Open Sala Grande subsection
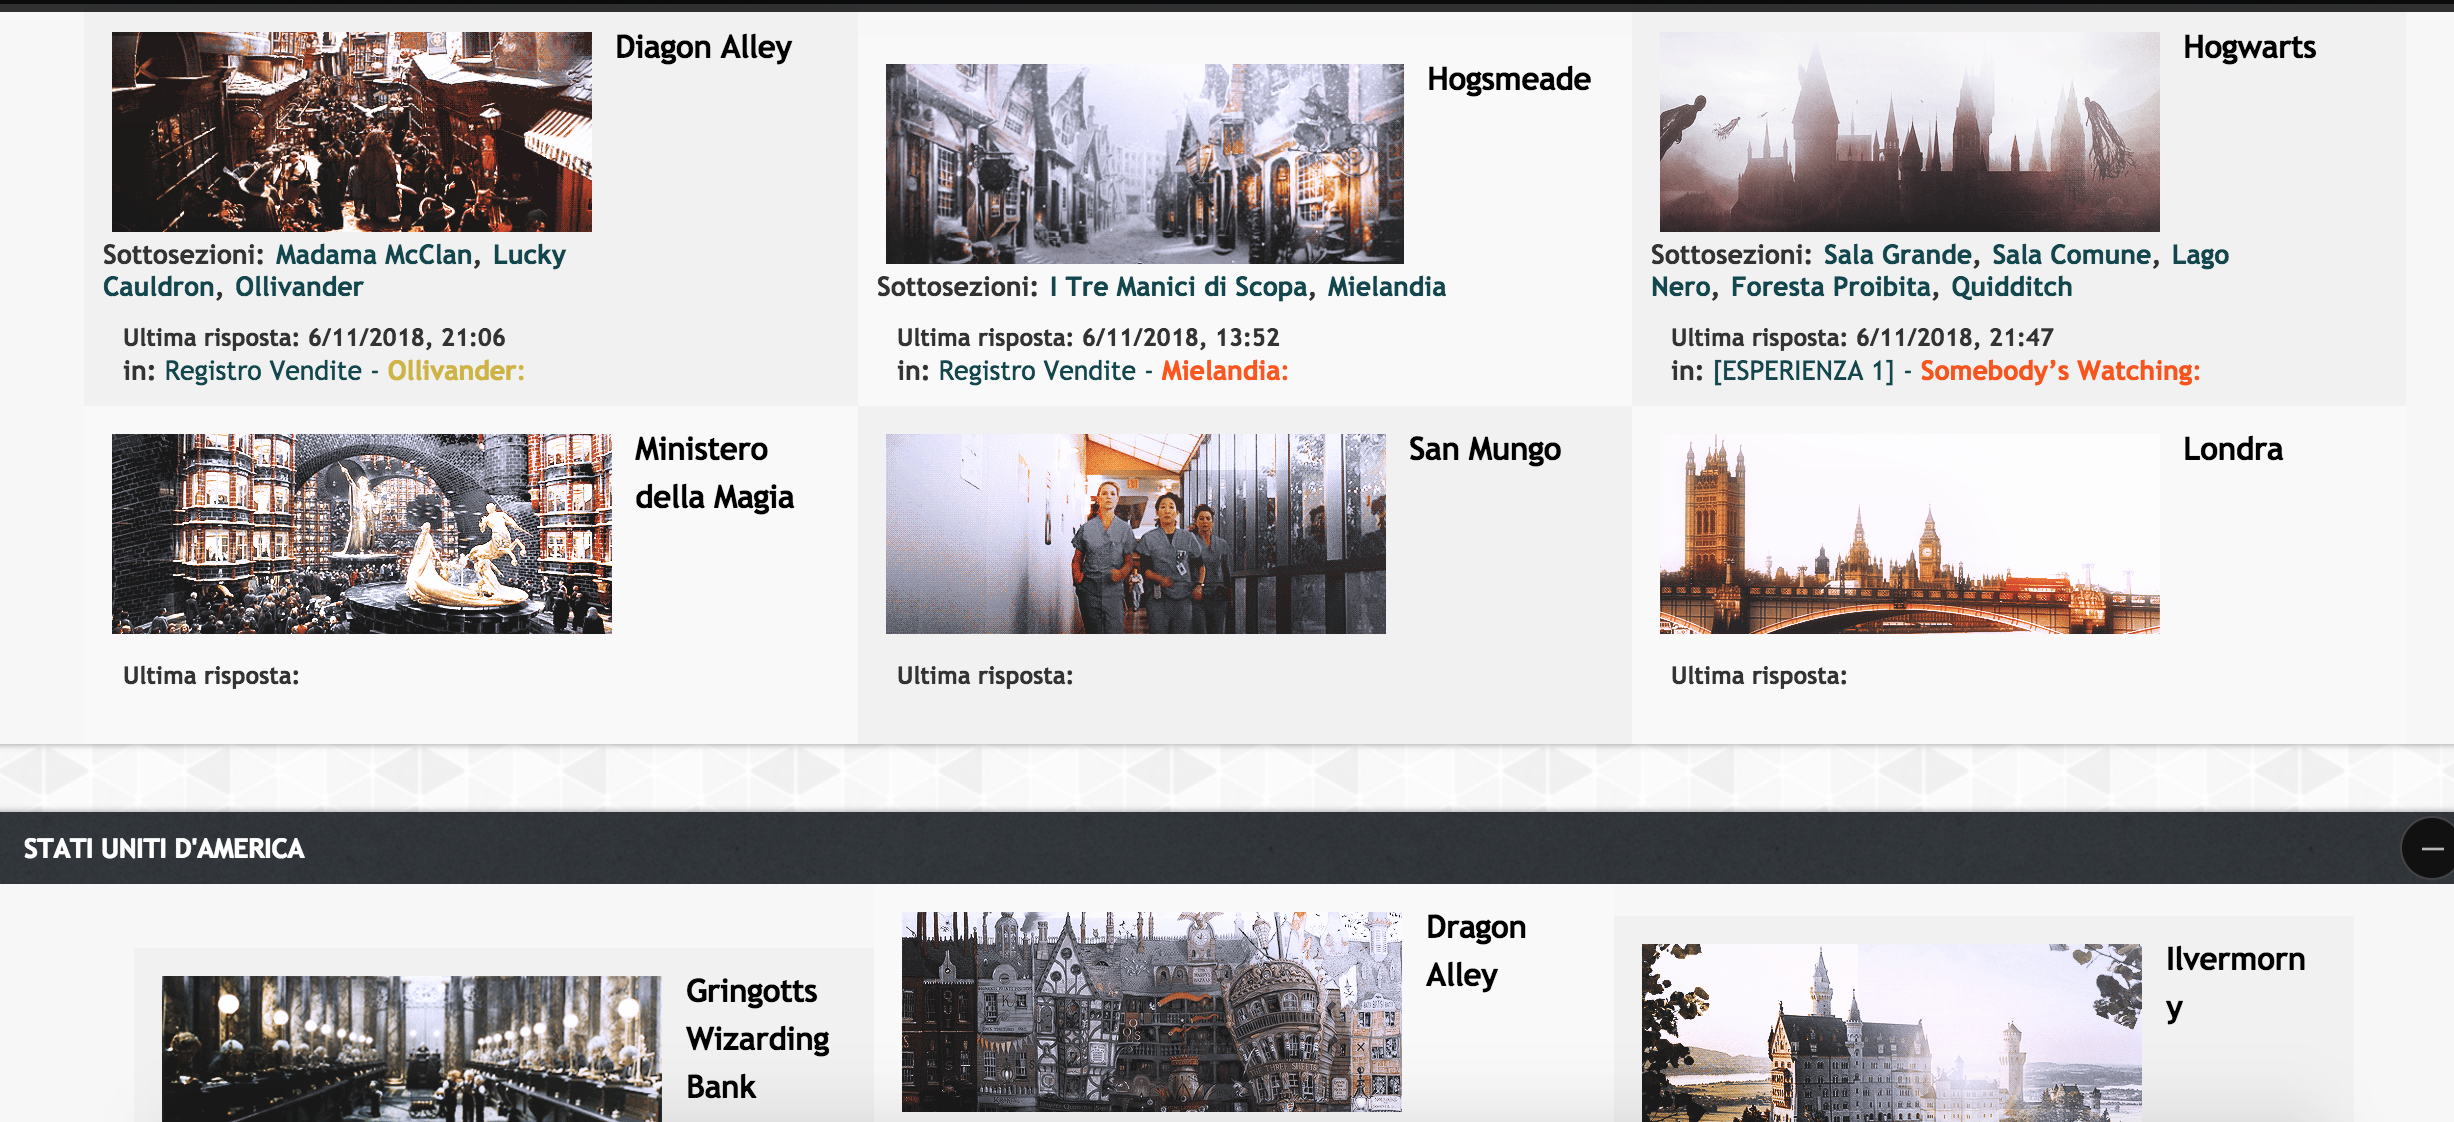 pyautogui.click(x=1897, y=255)
